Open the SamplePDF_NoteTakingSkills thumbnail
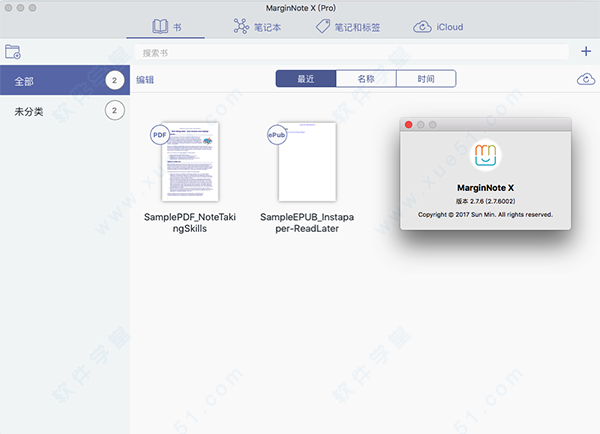Viewport: 600px width, 434px height. tap(190, 162)
